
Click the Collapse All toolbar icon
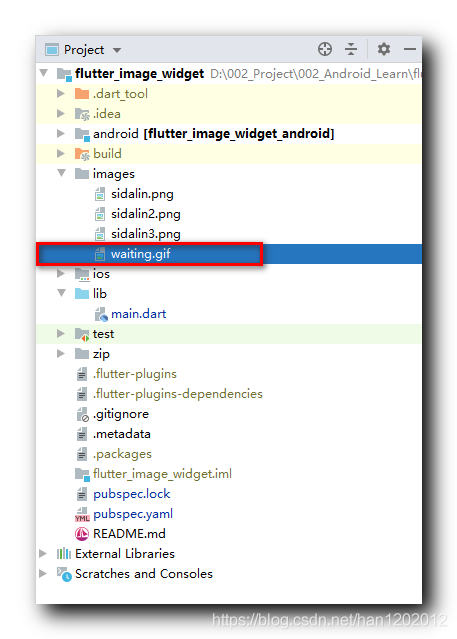click(x=351, y=49)
